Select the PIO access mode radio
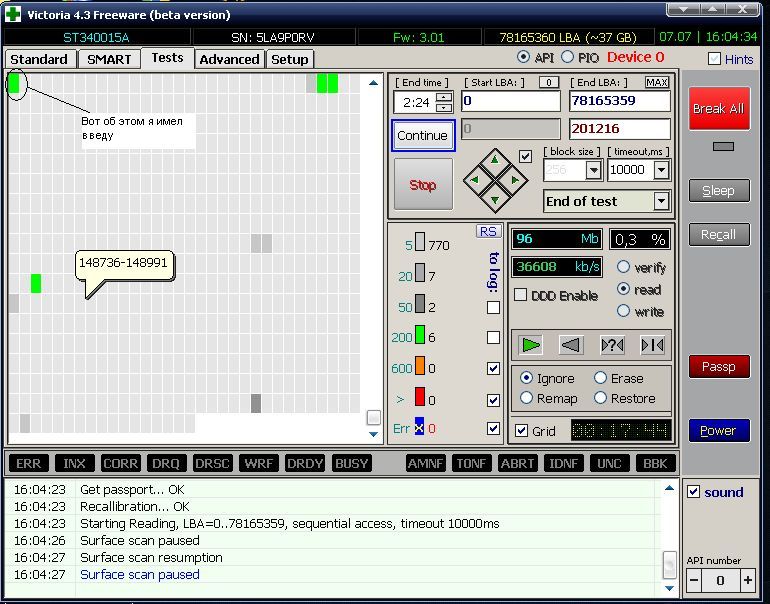The image size is (770, 604). click(x=567, y=57)
